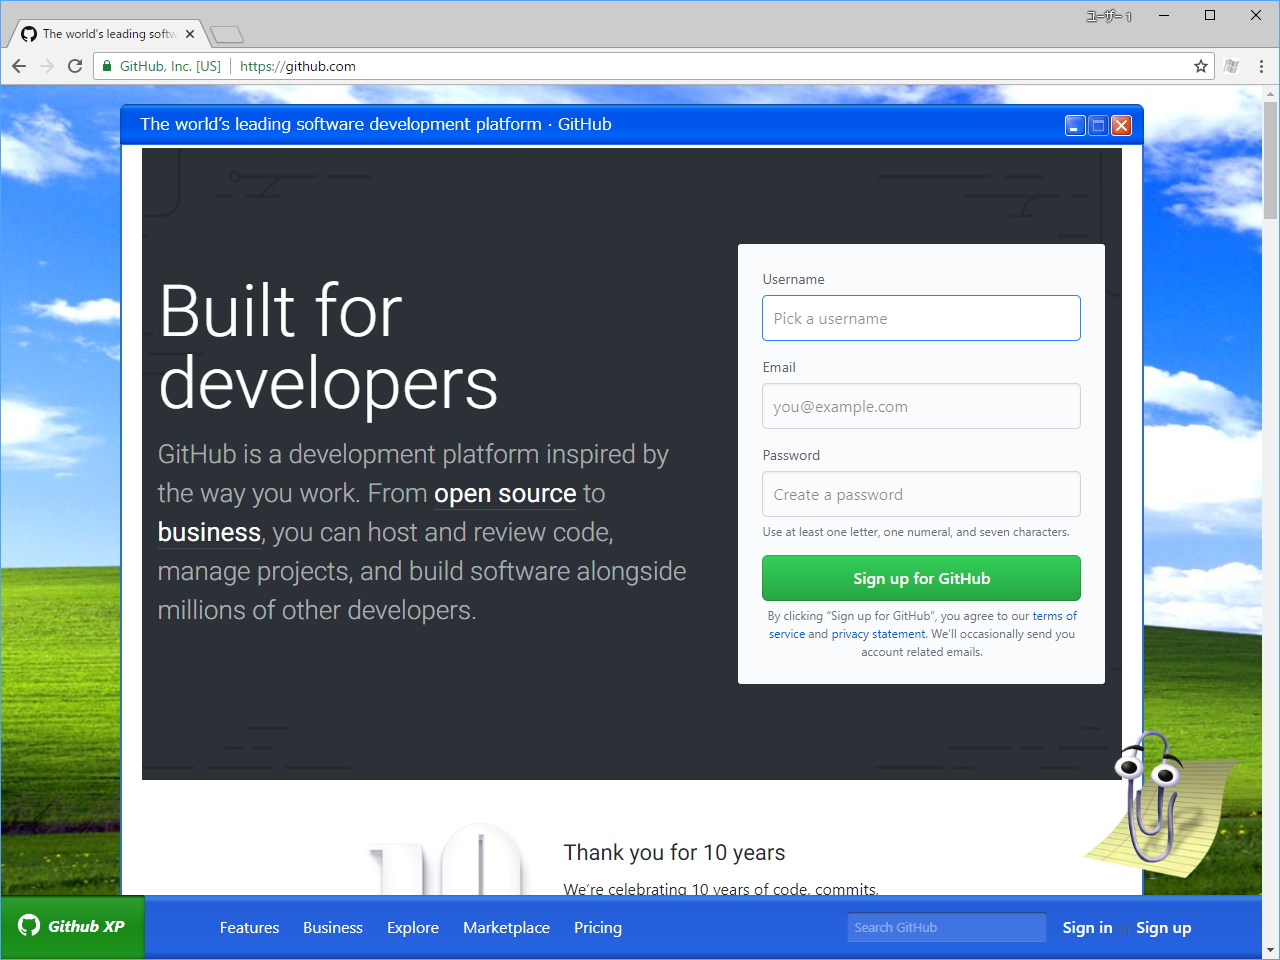Close the XP-style GitHub window
Screen dimensions: 1280x960
(x=1121, y=125)
